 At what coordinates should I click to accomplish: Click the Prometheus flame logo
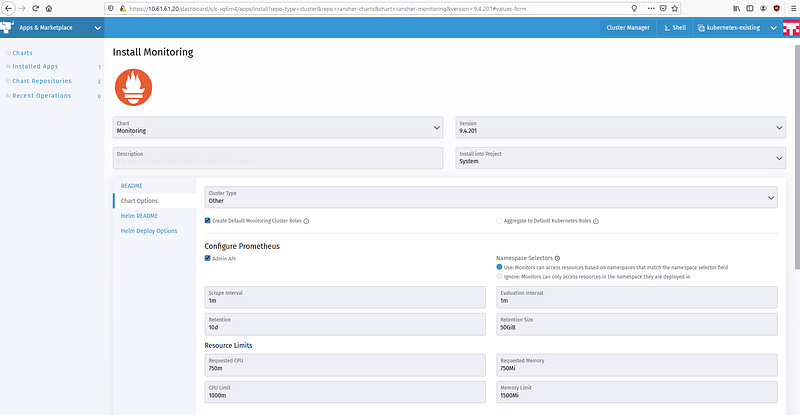(133, 87)
